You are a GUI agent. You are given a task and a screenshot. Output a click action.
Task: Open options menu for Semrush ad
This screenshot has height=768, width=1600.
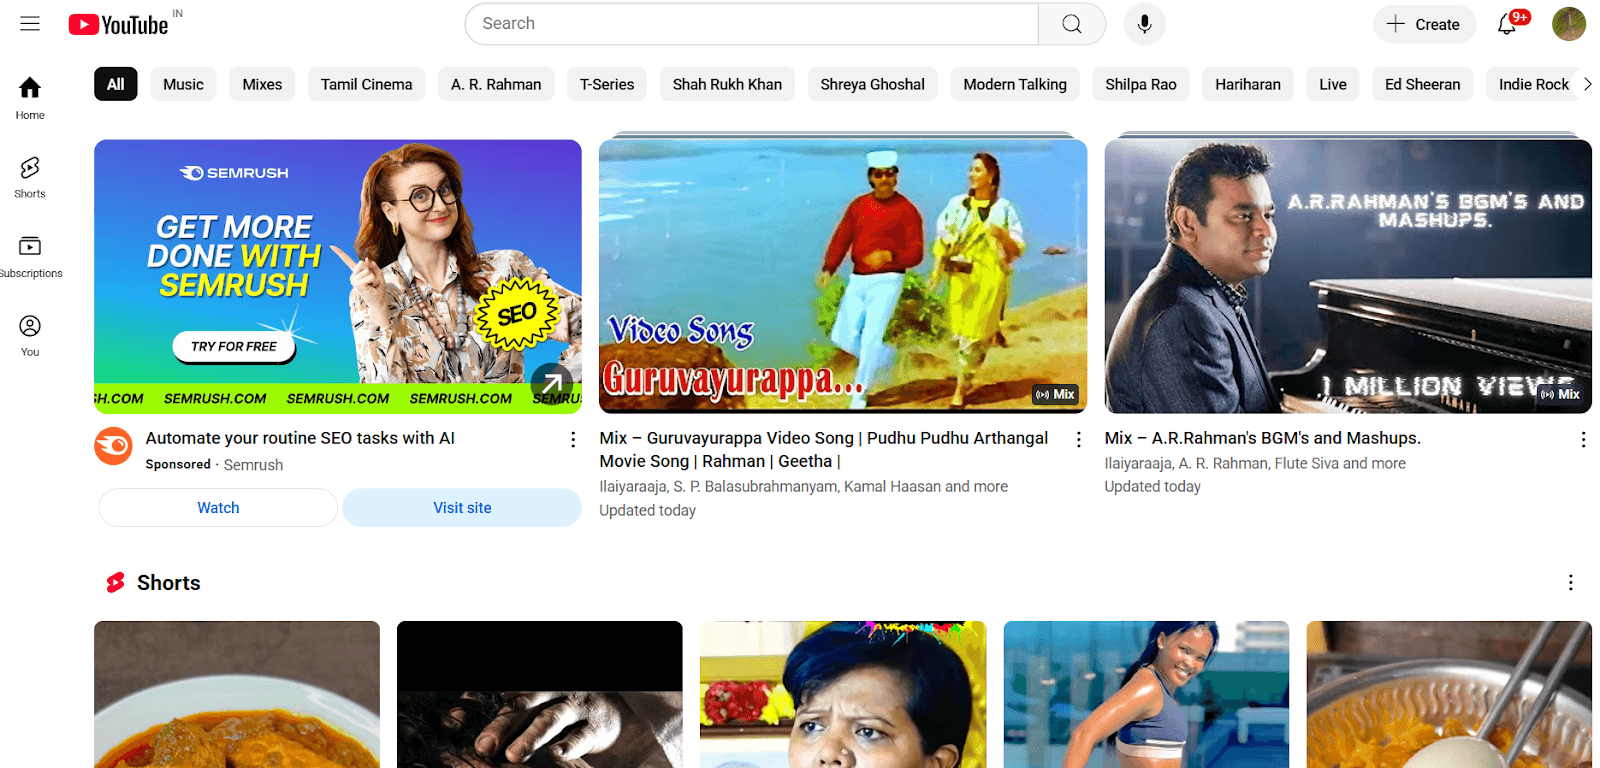(x=573, y=440)
